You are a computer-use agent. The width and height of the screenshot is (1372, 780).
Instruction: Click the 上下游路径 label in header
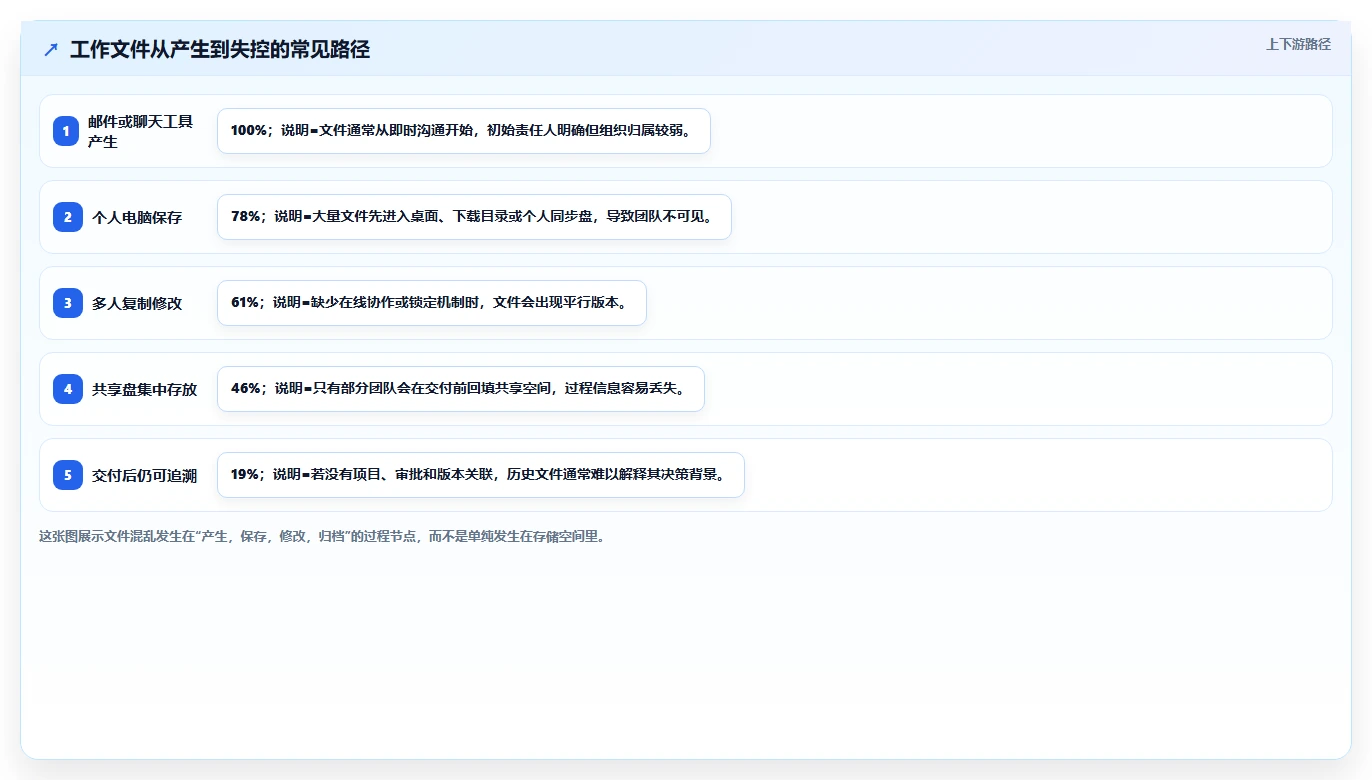(x=1298, y=44)
